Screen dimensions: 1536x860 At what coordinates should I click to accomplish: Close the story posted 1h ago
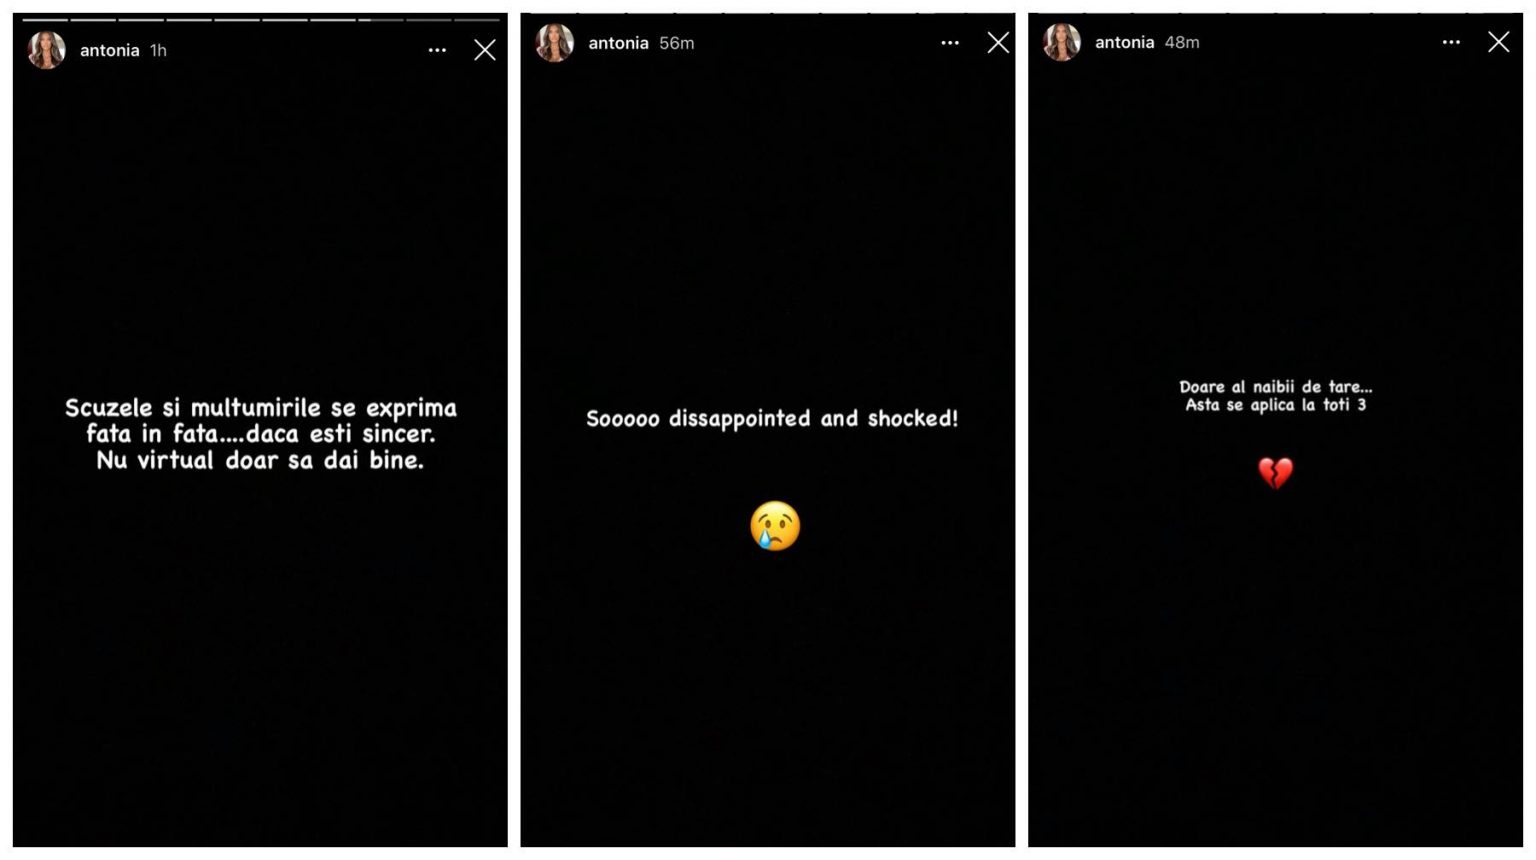[485, 50]
